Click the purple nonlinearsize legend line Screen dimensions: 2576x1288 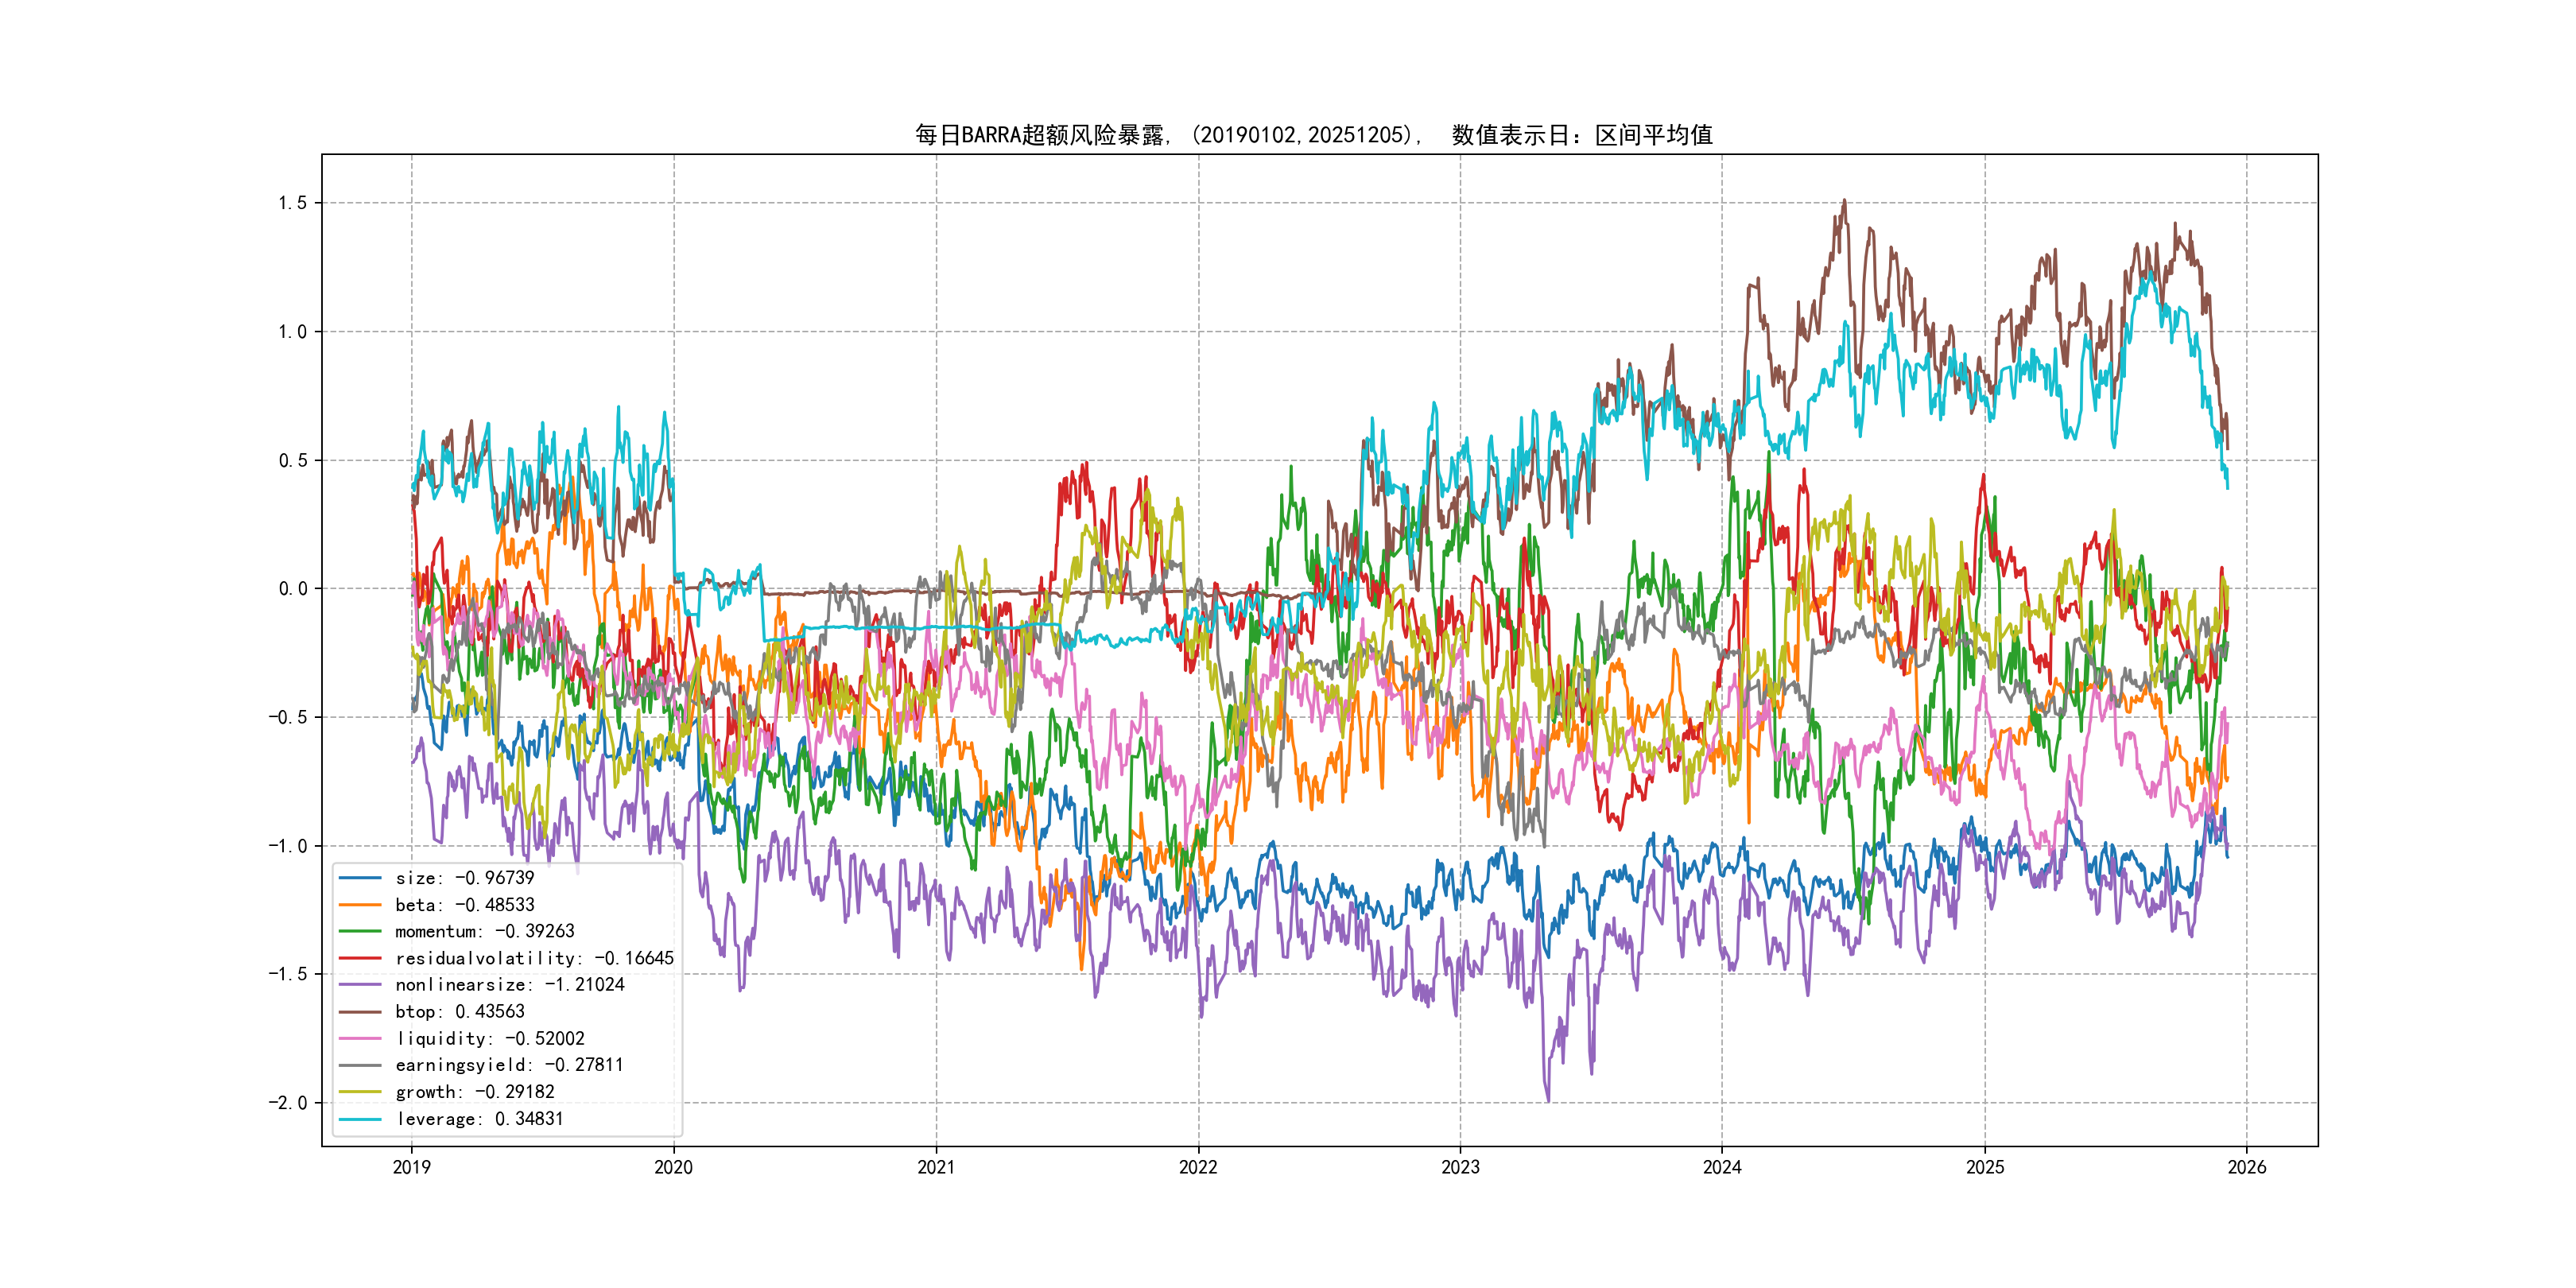360,985
